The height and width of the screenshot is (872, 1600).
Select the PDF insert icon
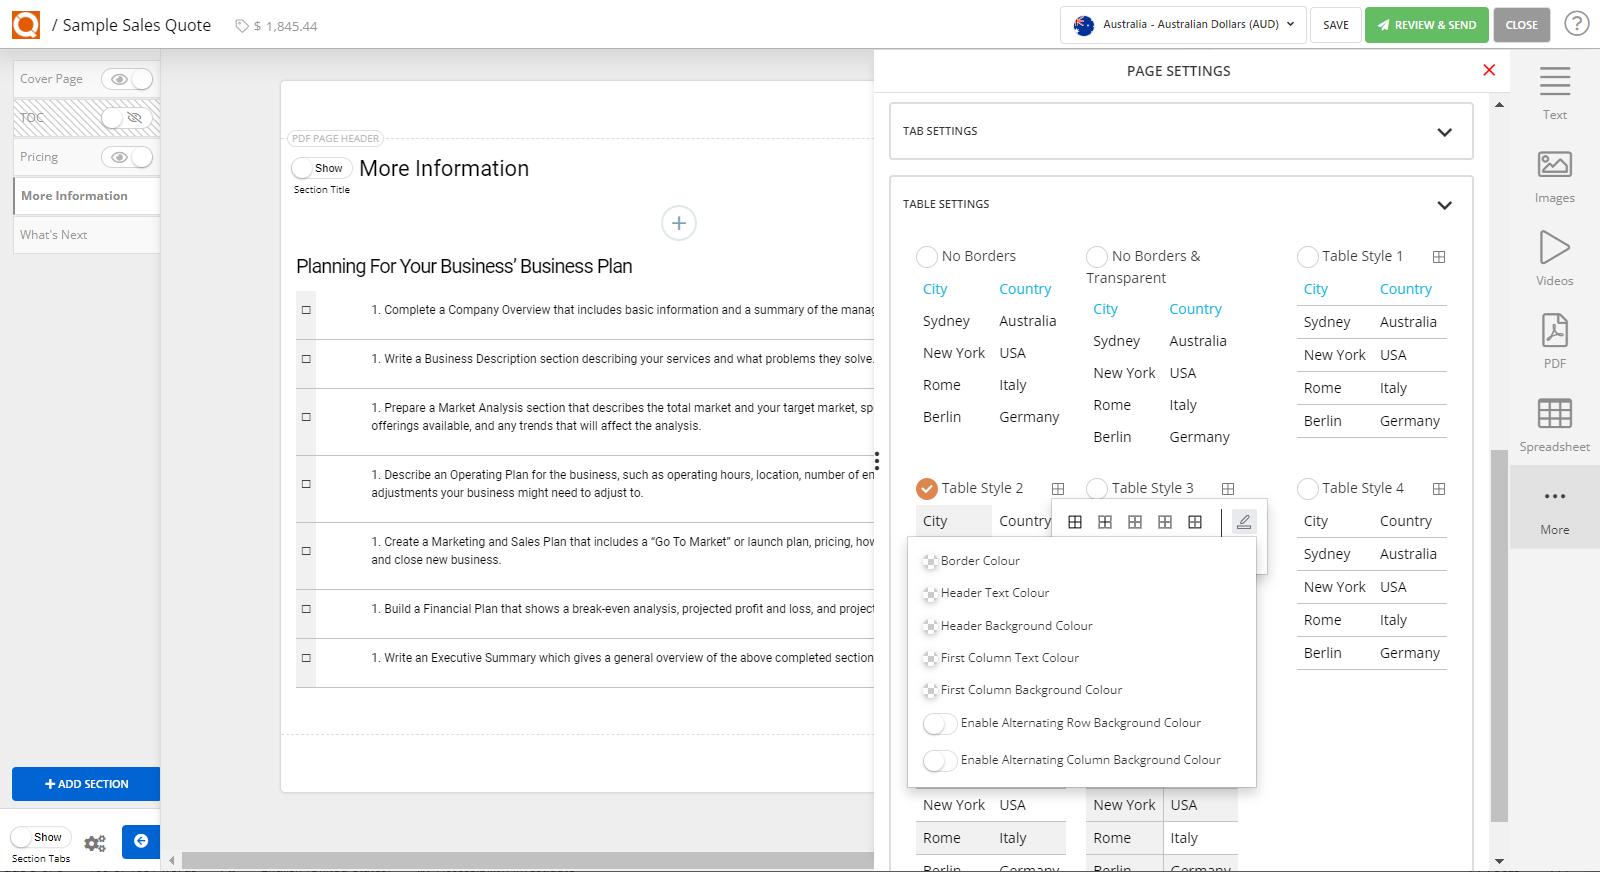pyautogui.click(x=1554, y=331)
